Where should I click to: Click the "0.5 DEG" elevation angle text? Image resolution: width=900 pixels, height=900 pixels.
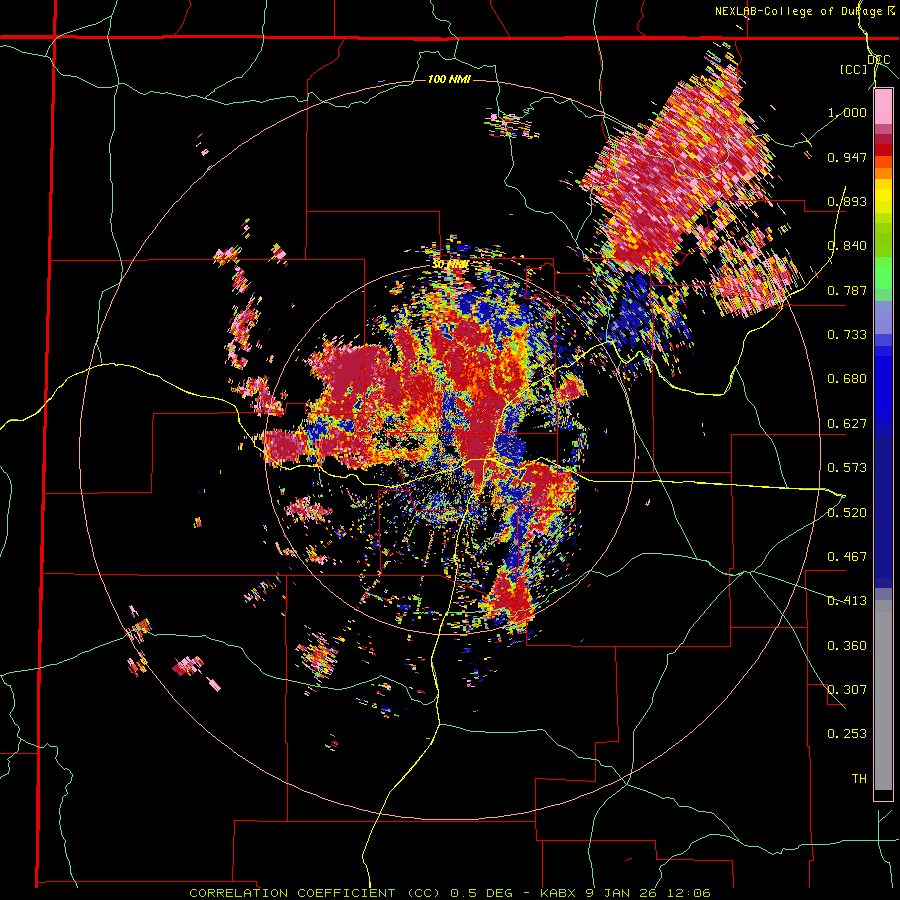(482, 893)
